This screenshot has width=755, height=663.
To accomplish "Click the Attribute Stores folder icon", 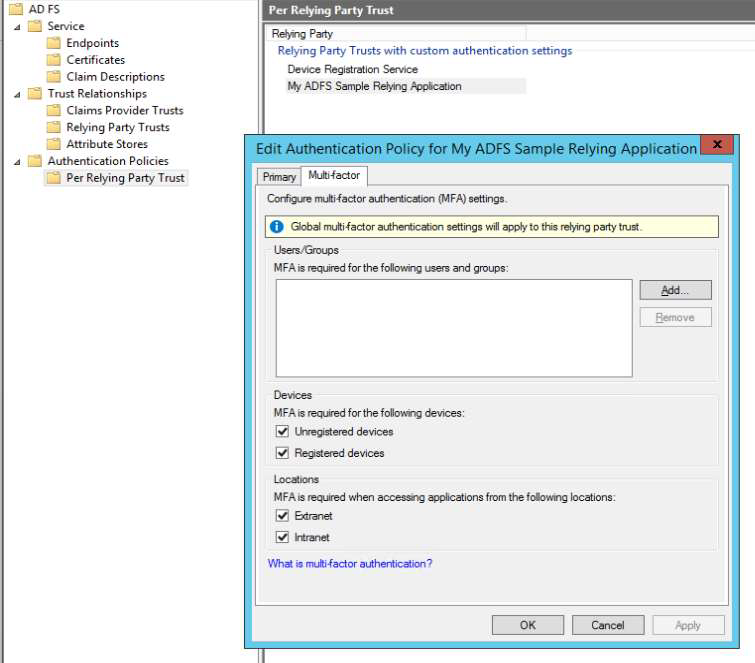I will point(54,144).
